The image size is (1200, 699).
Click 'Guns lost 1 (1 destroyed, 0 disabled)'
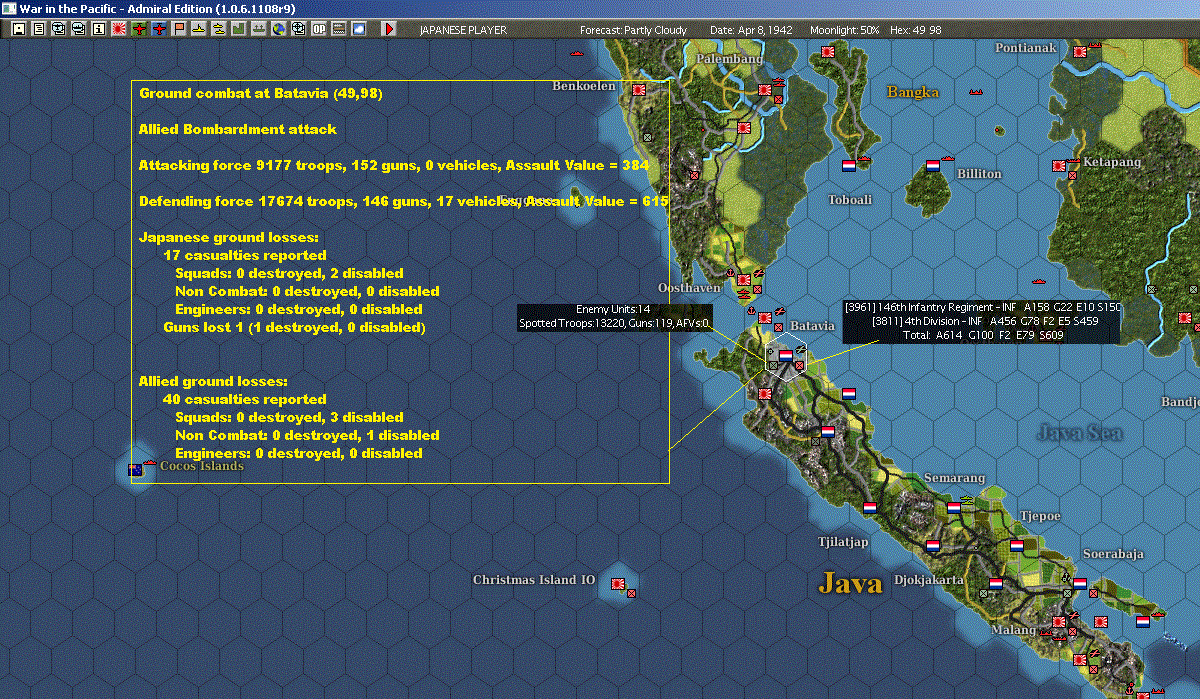[x=294, y=327]
